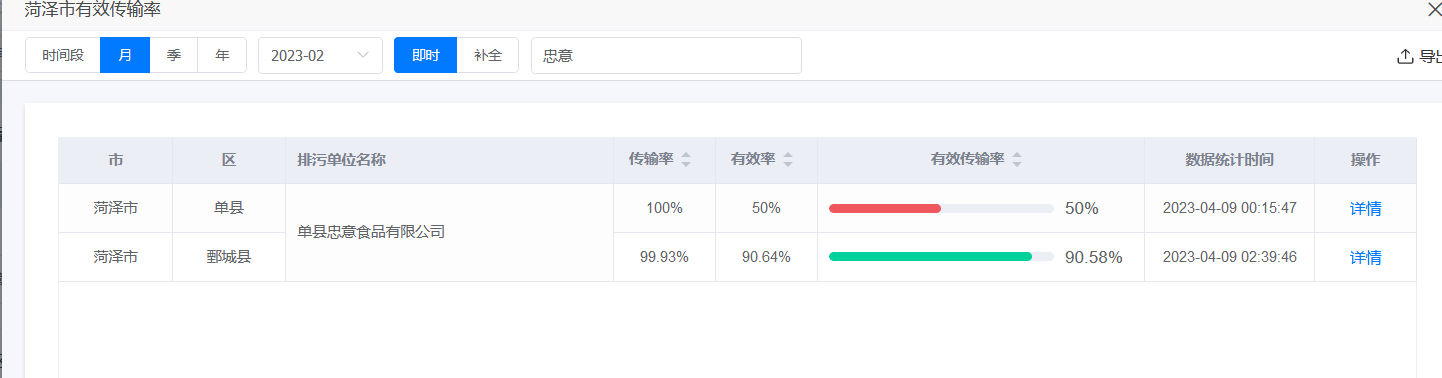The width and height of the screenshot is (1442, 378).
Task: Click the 忠意 search input field
Action: [x=666, y=55]
